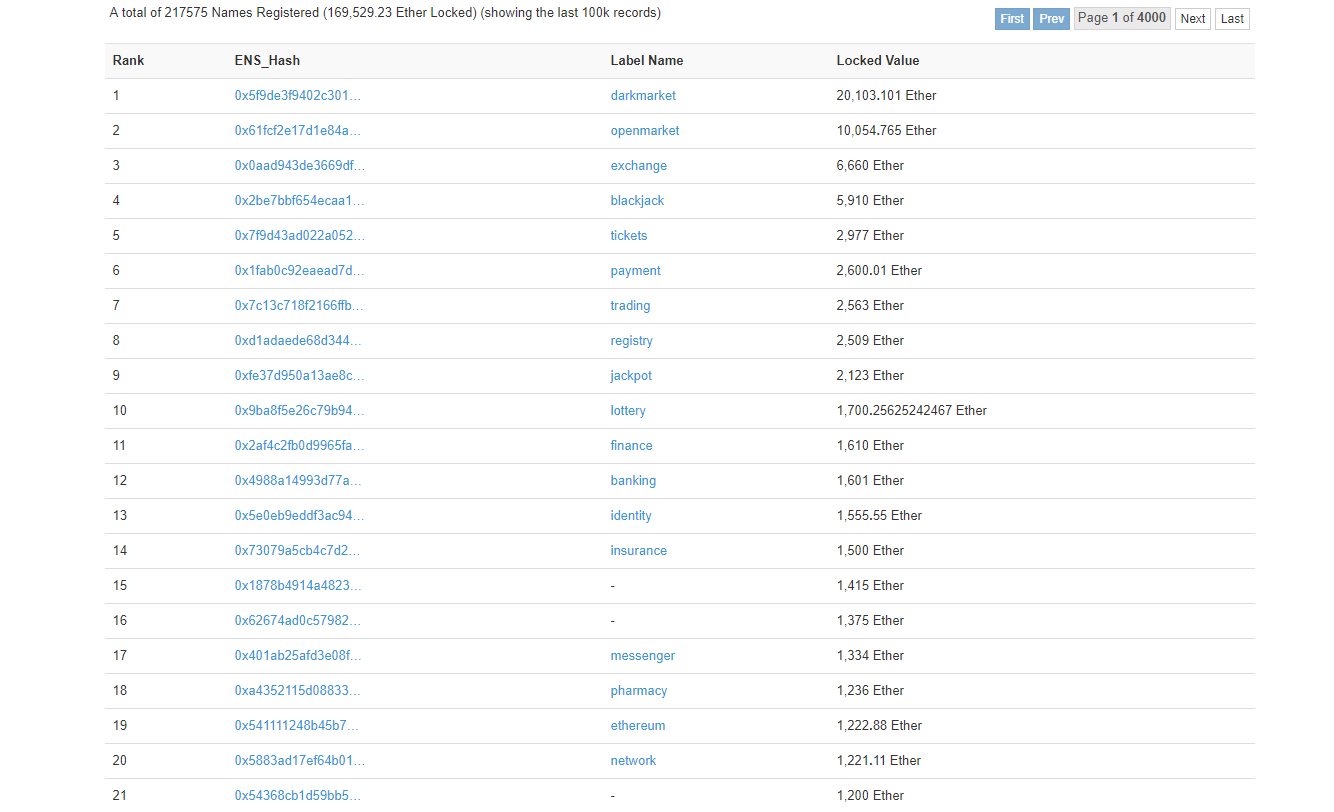Open the payment label link
This screenshot has height=812, width=1334.
click(636, 271)
